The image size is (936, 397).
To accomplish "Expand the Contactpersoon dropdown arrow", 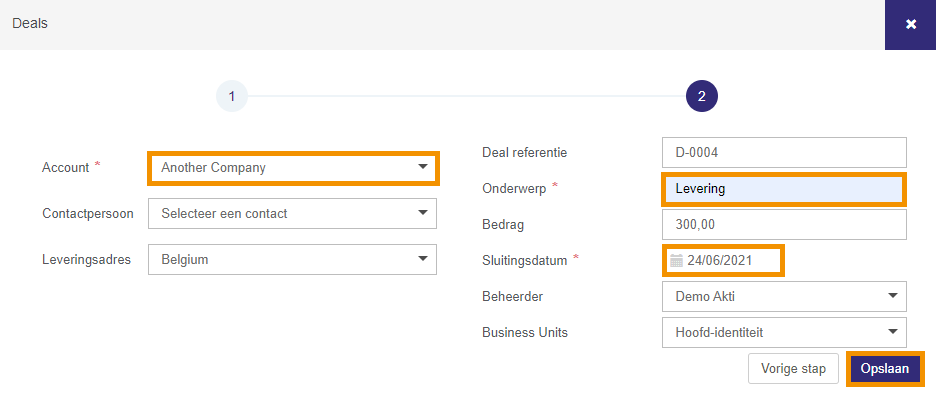I will (x=423, y=213).
